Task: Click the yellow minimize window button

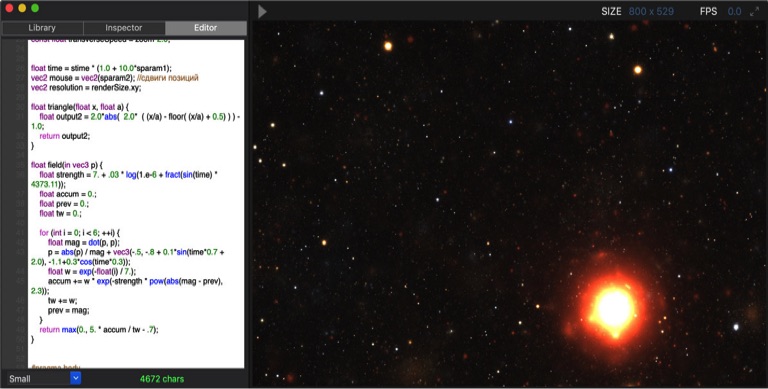Action: [x=22, y=8]
